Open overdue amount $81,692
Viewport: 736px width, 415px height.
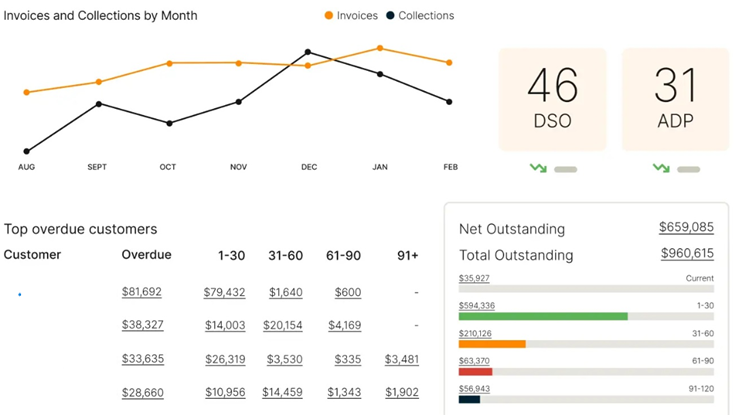pos(142,292)
